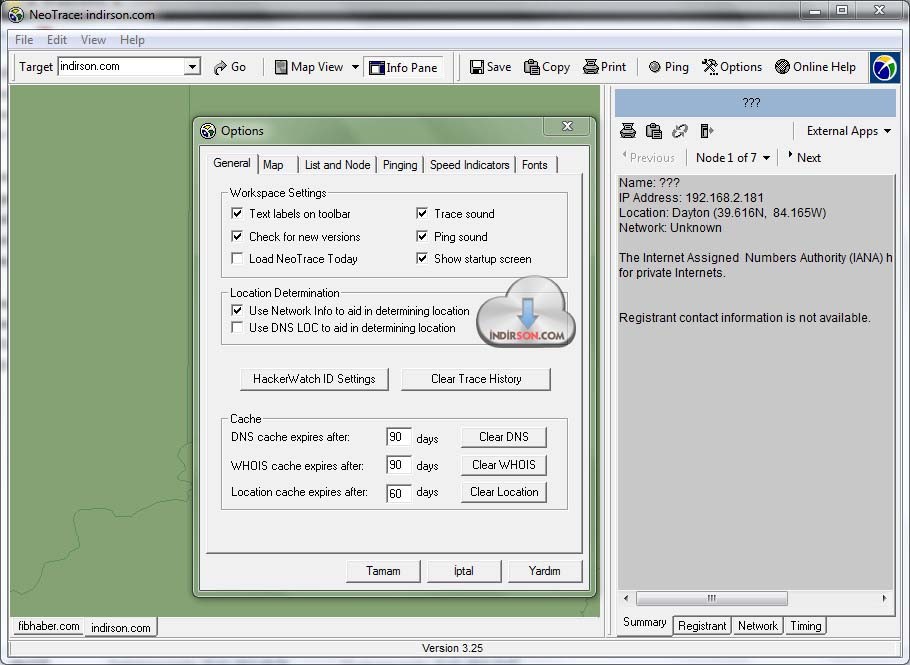Open the External Apps dropdown
Screen dimensions: 910x665
(x=848, y=131)
